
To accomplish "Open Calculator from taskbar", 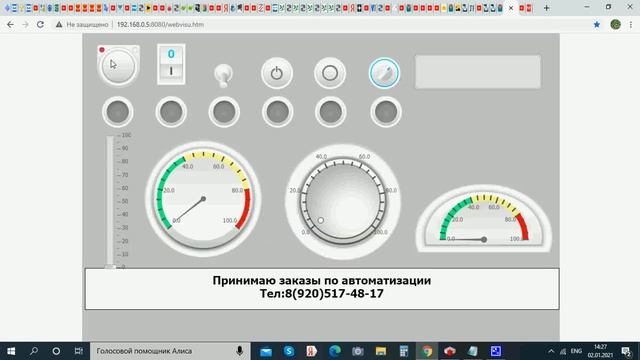I will [404, 351].
